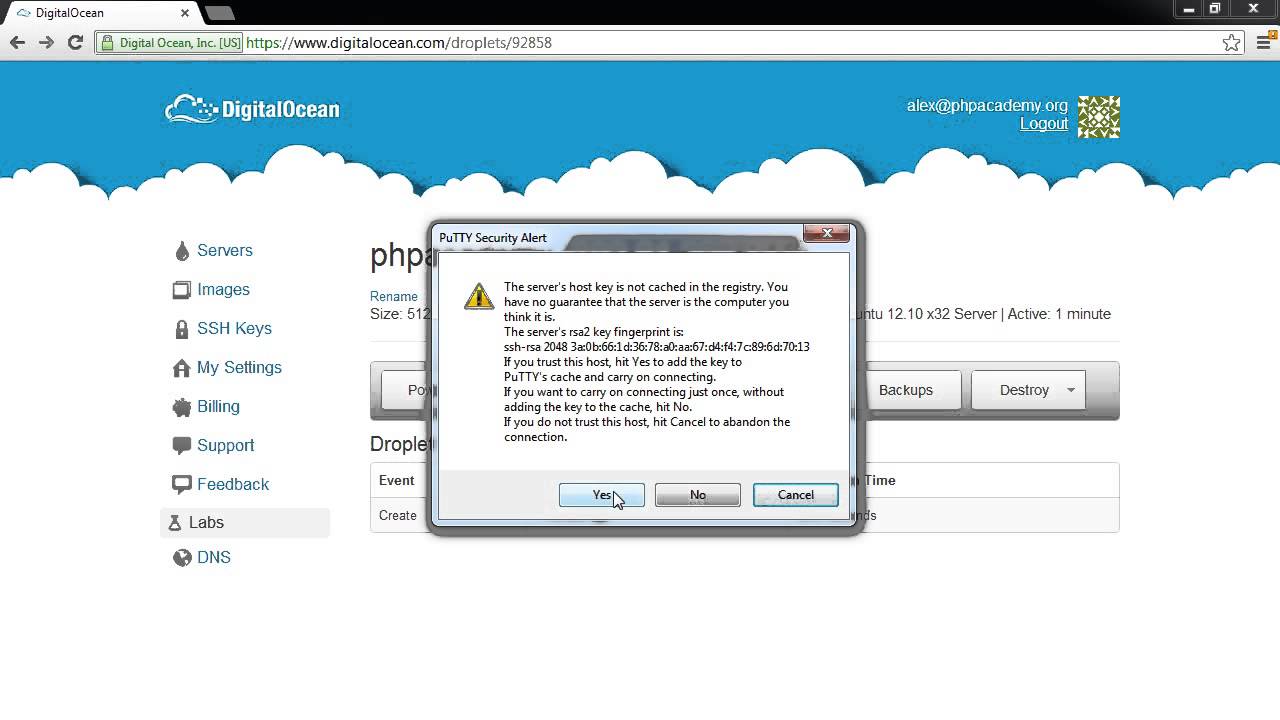Screen dimensions: 1280x720
Task: Open Feedback in the sidebar
Action: coord(233,484)
